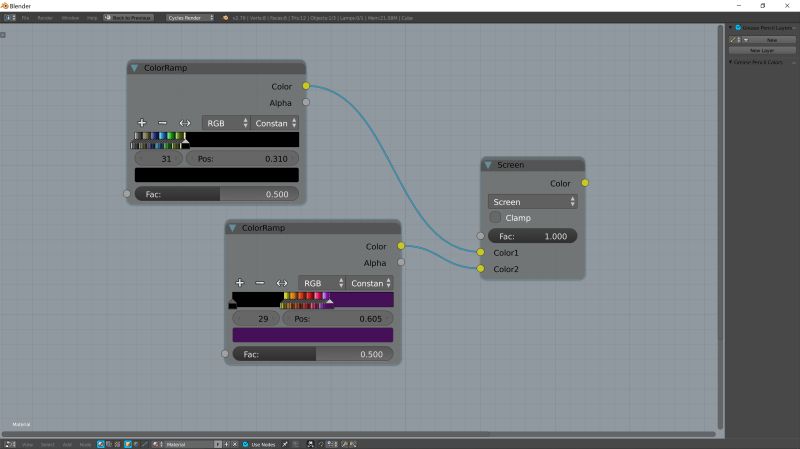
Task: Click the Blender logo icon in info header
Action: pyautogui.click(x=226, y=18)
